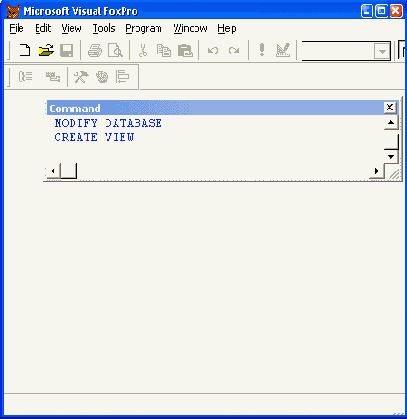Click the Paste clipboard icon
Screen dimensions: 407x419
point(185,51)
